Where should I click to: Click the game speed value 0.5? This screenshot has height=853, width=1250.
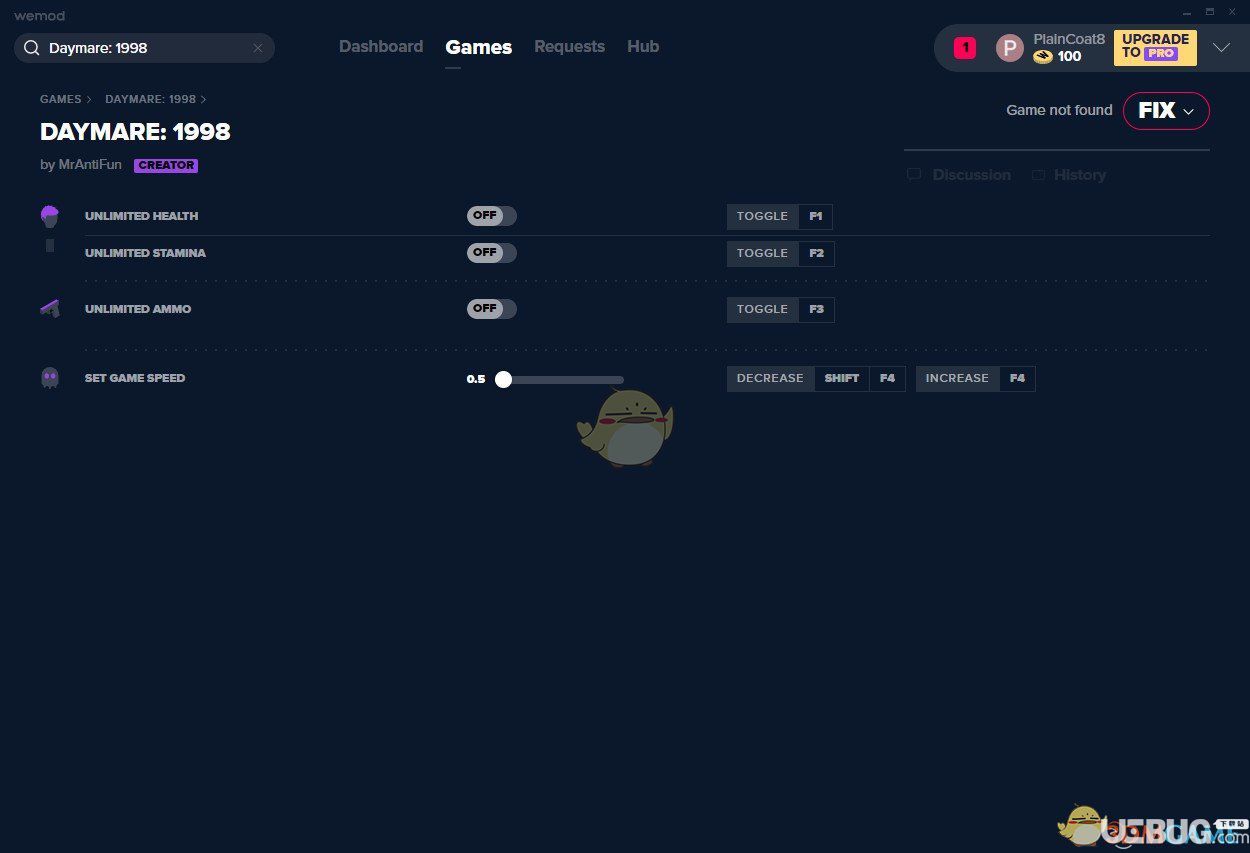[x=476, y=379]
